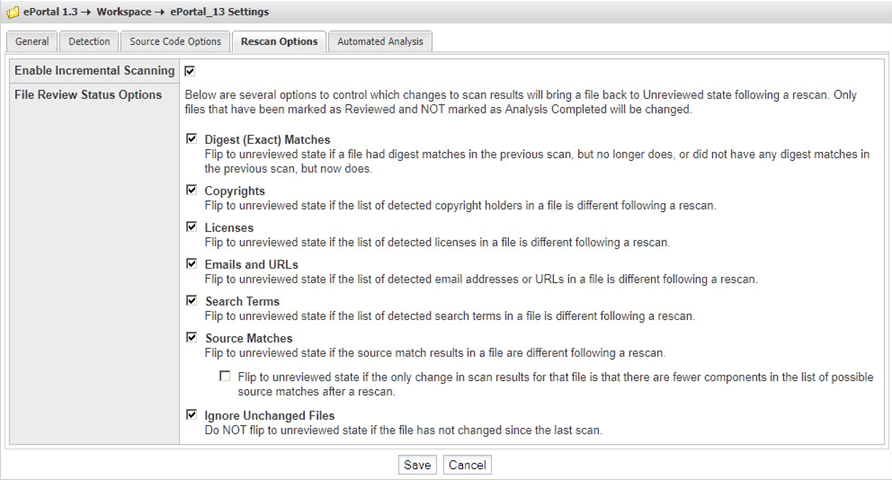Switch to the Automated Analysis tab

pos(380,42)
